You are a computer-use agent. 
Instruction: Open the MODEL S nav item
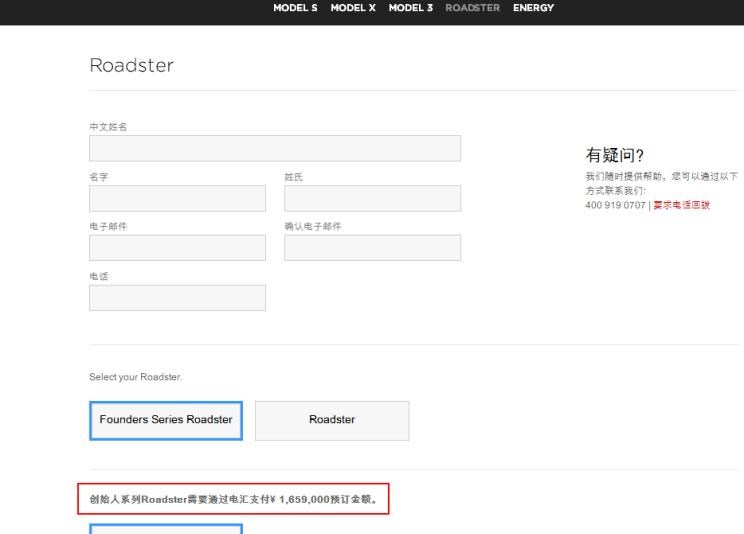coord(295,8)
